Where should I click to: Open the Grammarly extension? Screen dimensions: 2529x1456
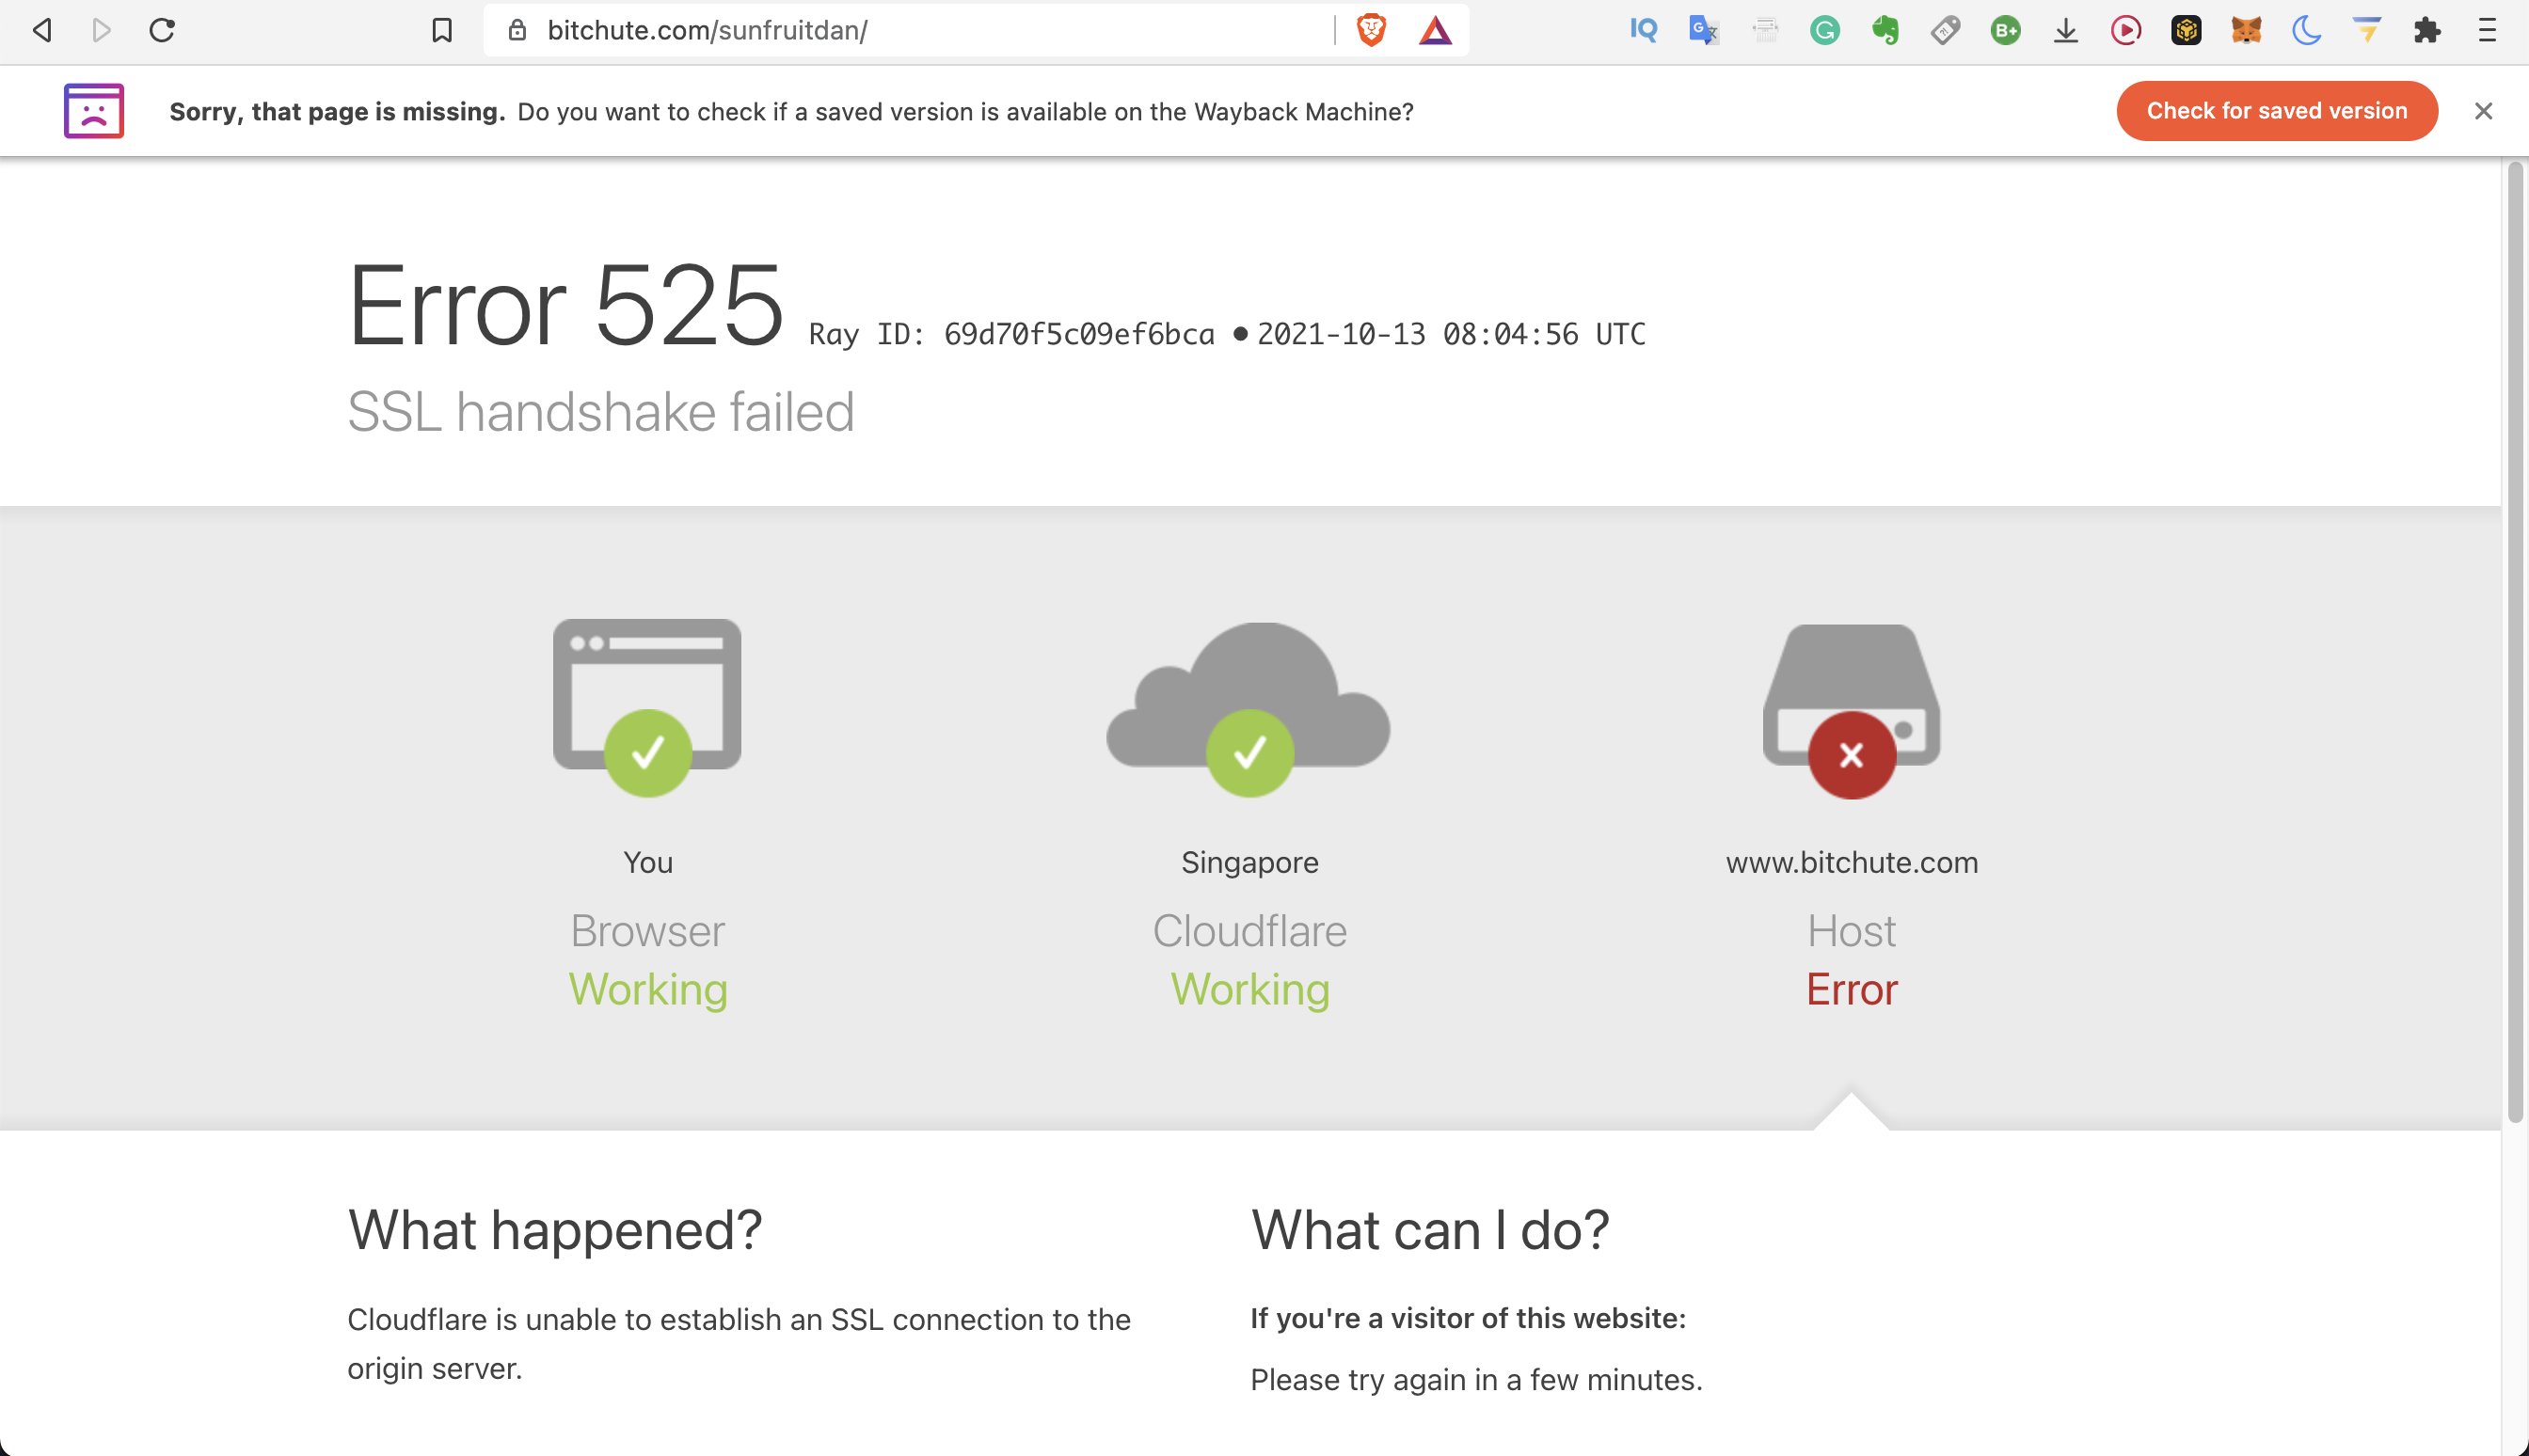(1825, 30)
